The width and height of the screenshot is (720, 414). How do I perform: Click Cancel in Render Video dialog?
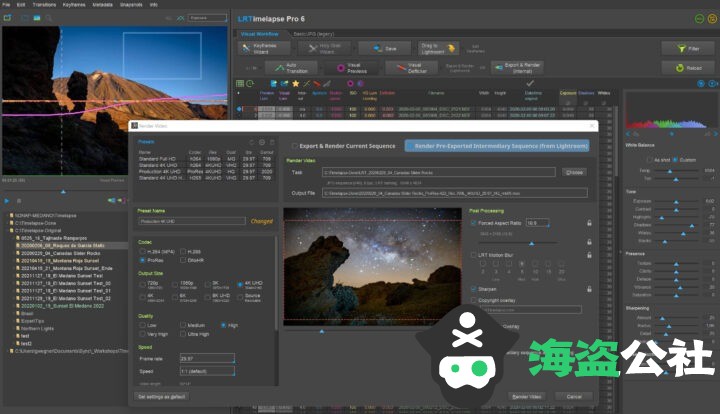(574, 397)
